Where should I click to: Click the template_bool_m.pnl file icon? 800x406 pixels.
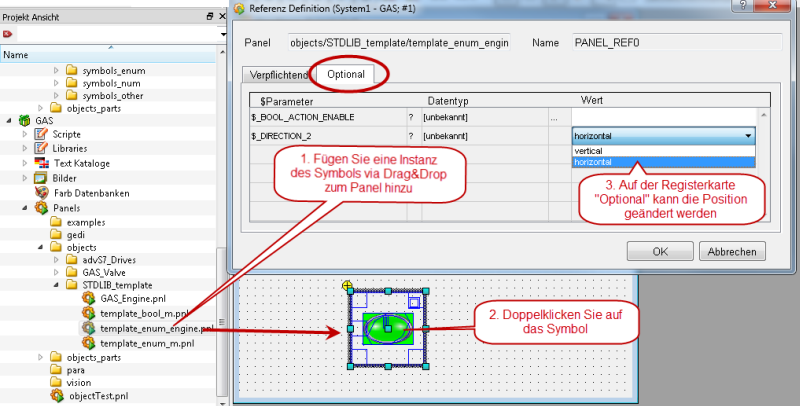(x=89, y=313)
